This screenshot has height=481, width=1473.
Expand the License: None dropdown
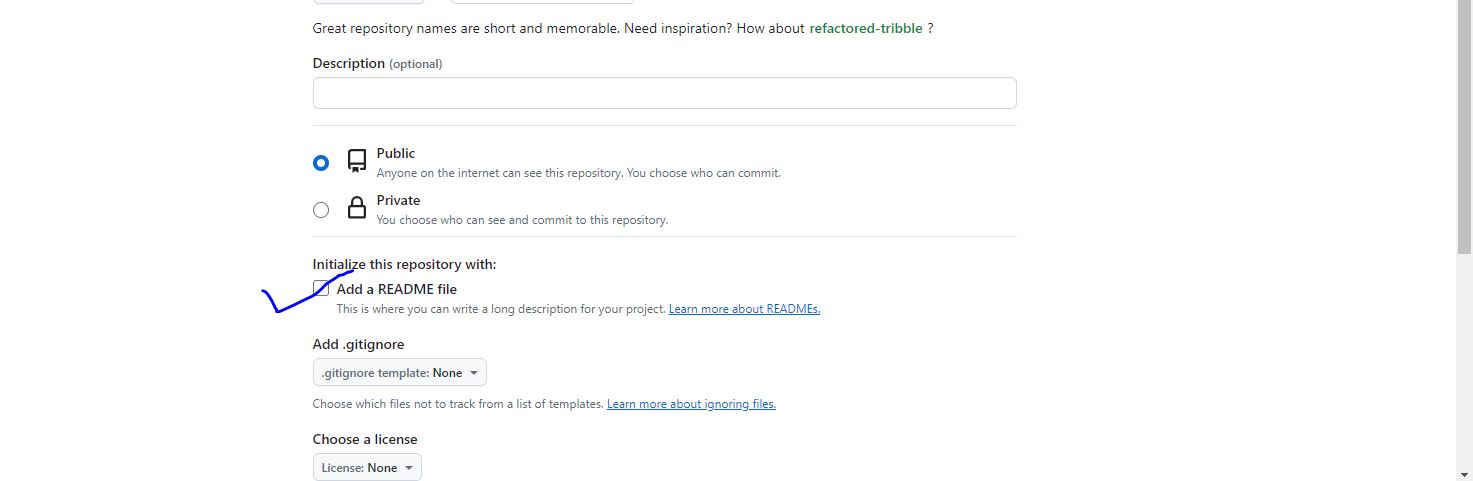click(x=367, y=468)
